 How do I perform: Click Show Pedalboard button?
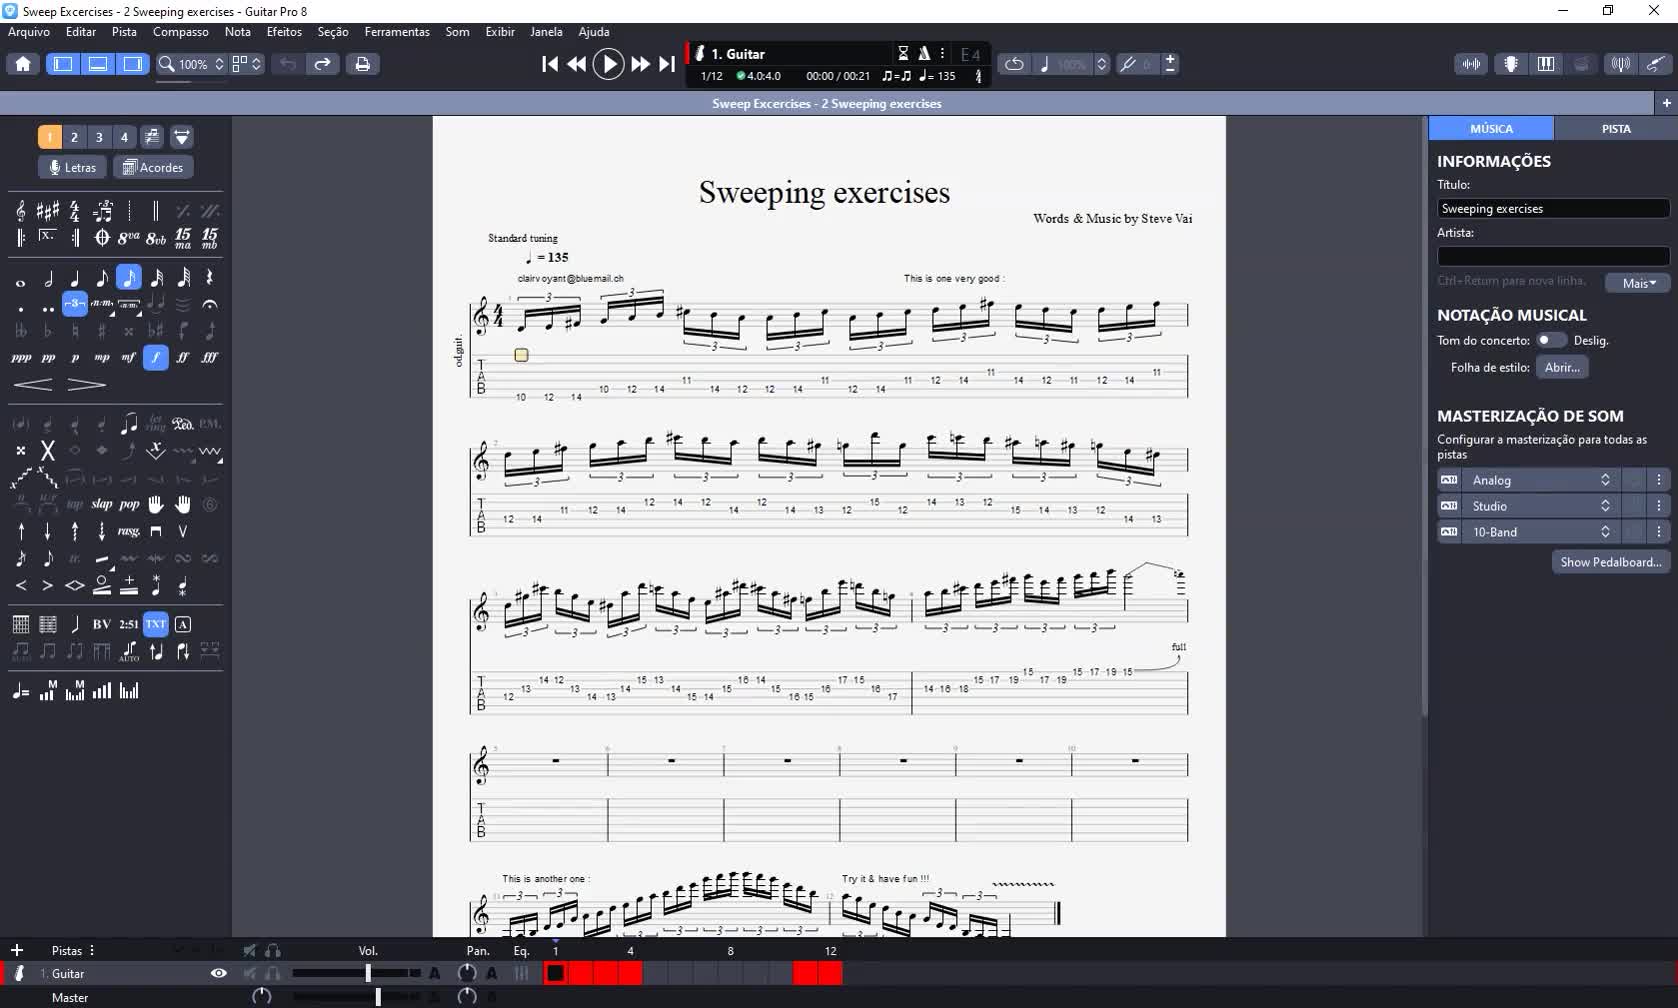point(1611,562)
